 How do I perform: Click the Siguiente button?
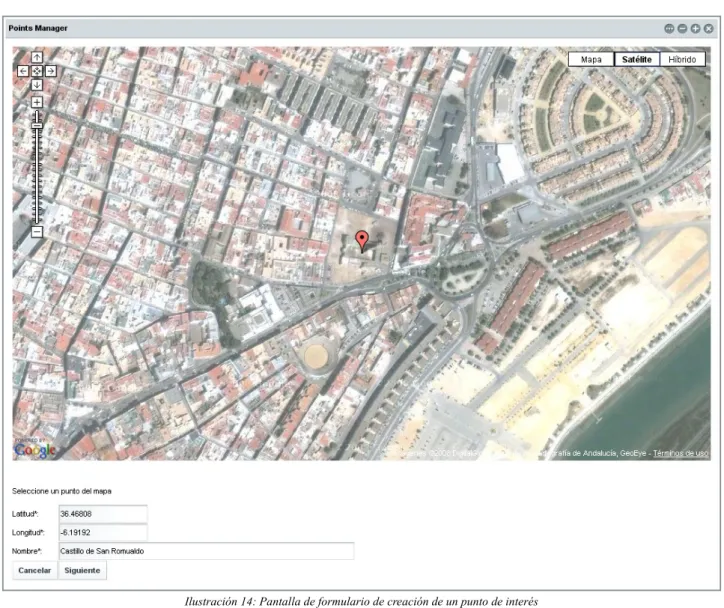82,571
